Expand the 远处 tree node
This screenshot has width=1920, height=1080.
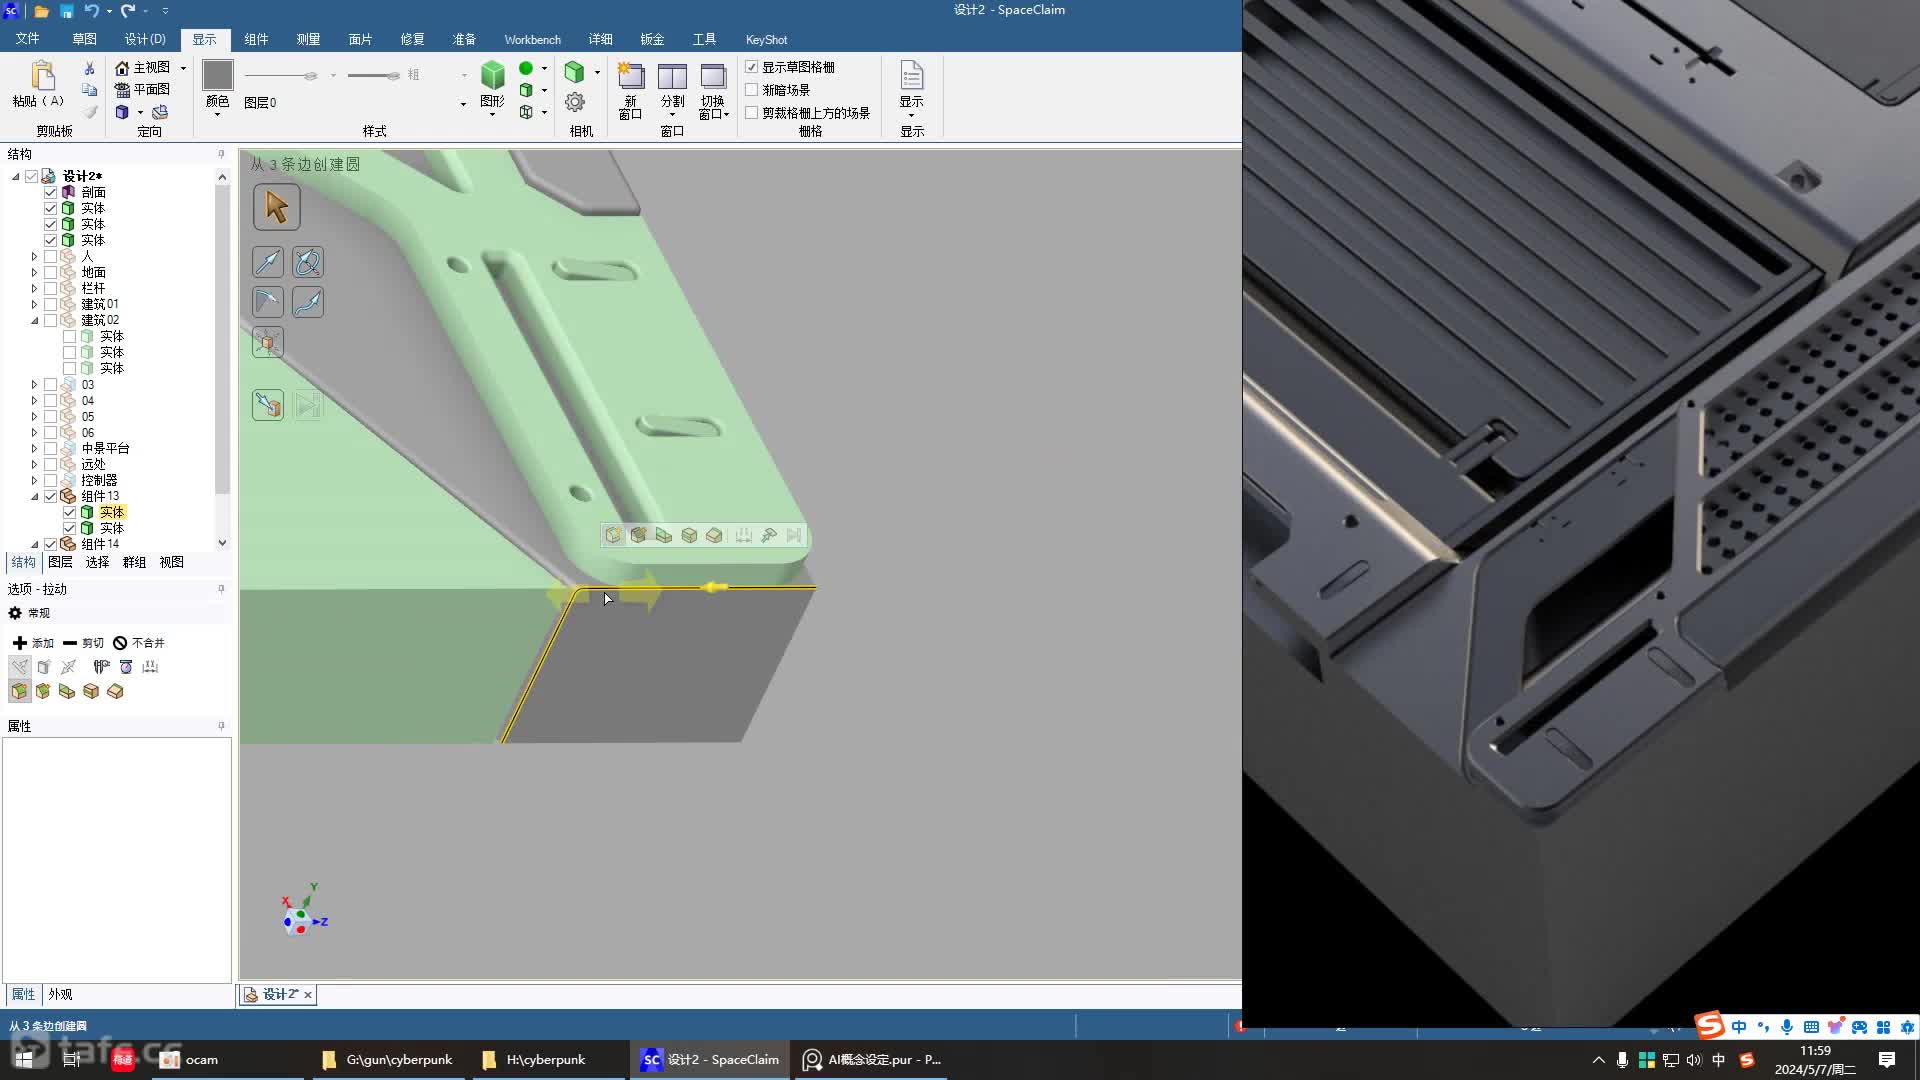pyautogui.click(x=34, y=464)
